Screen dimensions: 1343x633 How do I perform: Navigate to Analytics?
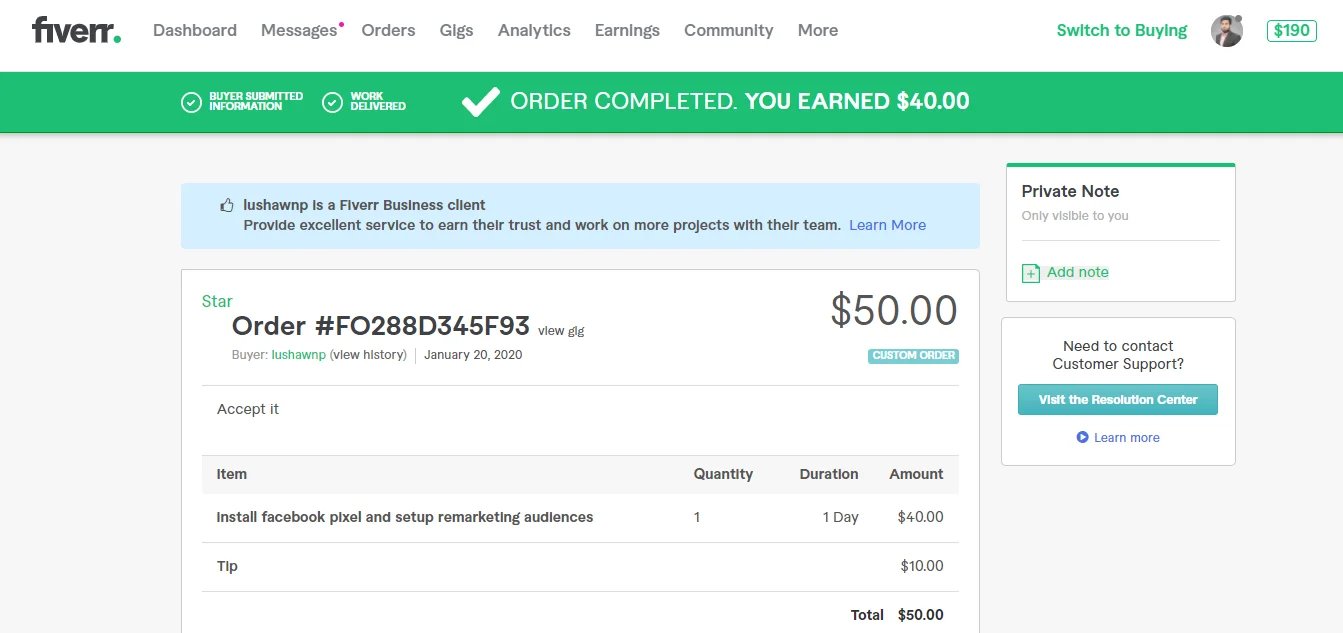pyautogui.click(x=534, y=31)
